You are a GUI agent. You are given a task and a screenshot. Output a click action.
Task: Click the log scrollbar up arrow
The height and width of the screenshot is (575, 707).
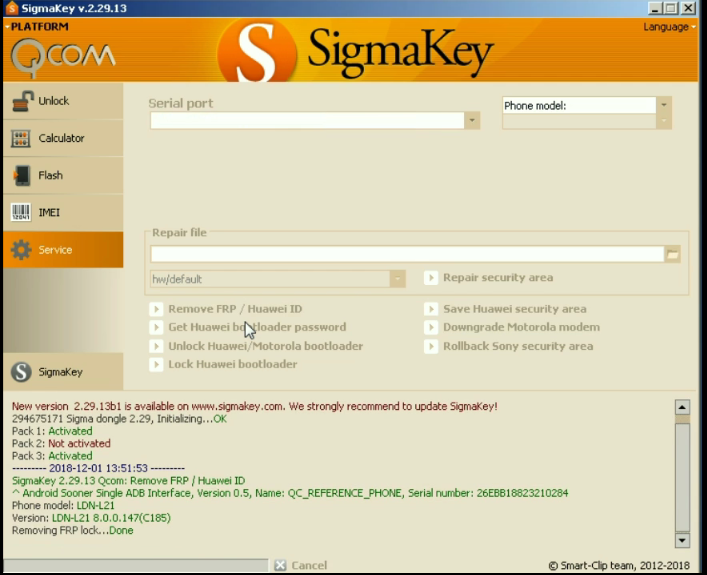pos(682,407)
